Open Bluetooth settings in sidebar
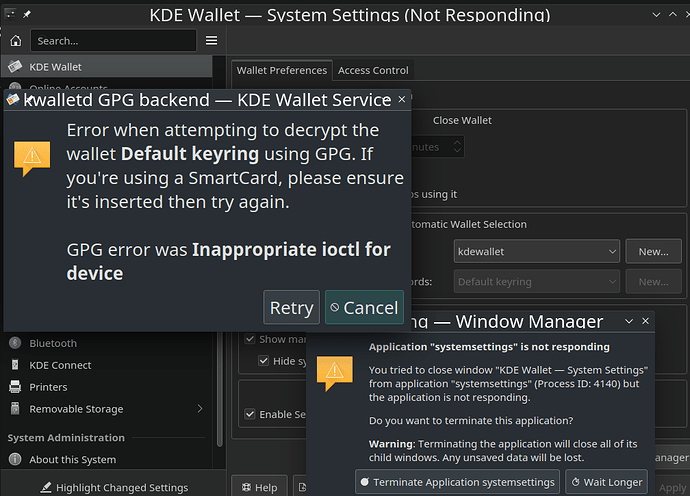Viewport: 690px width, 496px height. click(x=106, y=343)
